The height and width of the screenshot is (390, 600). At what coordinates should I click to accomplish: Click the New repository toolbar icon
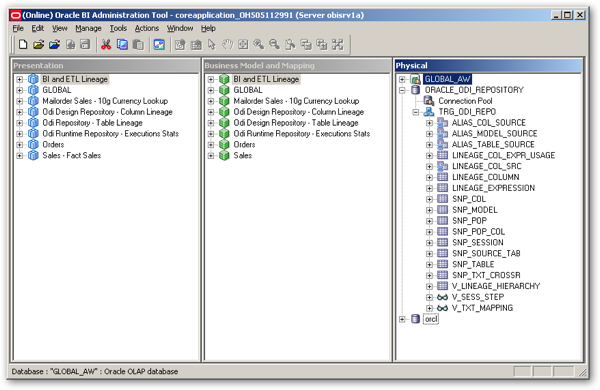click(23, 45)
